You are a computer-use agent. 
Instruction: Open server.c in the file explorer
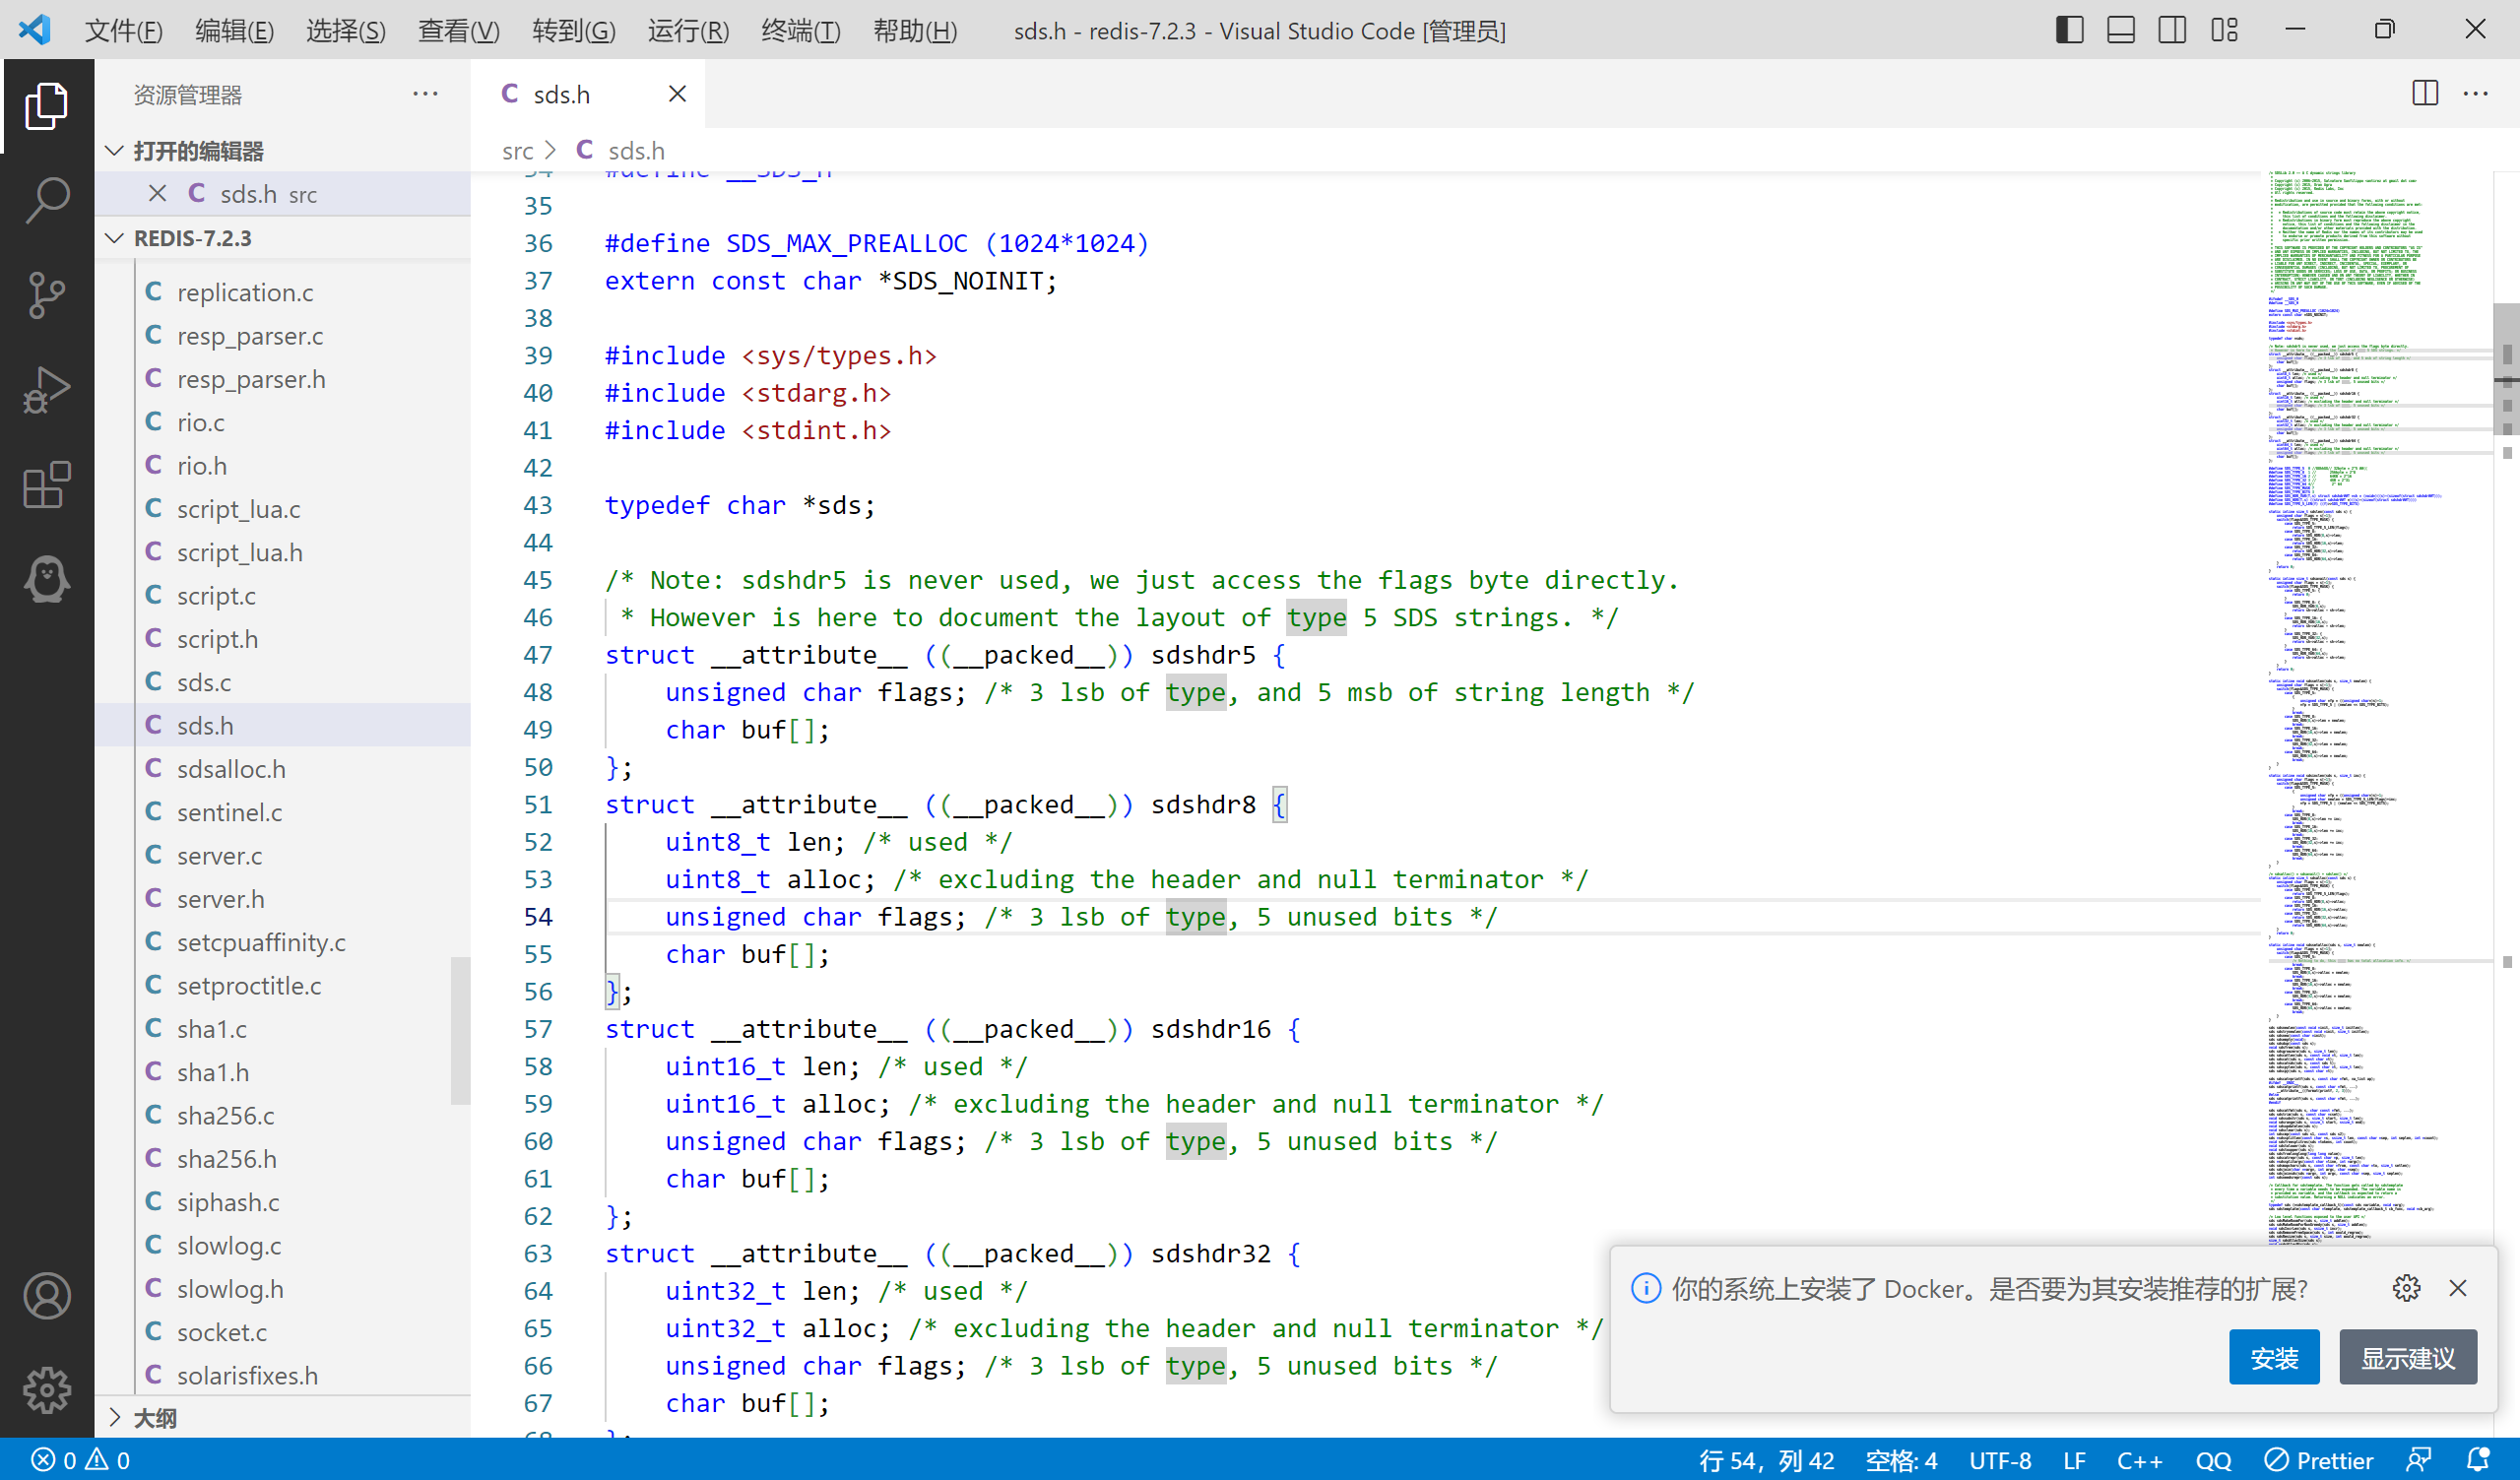[219, 856]
